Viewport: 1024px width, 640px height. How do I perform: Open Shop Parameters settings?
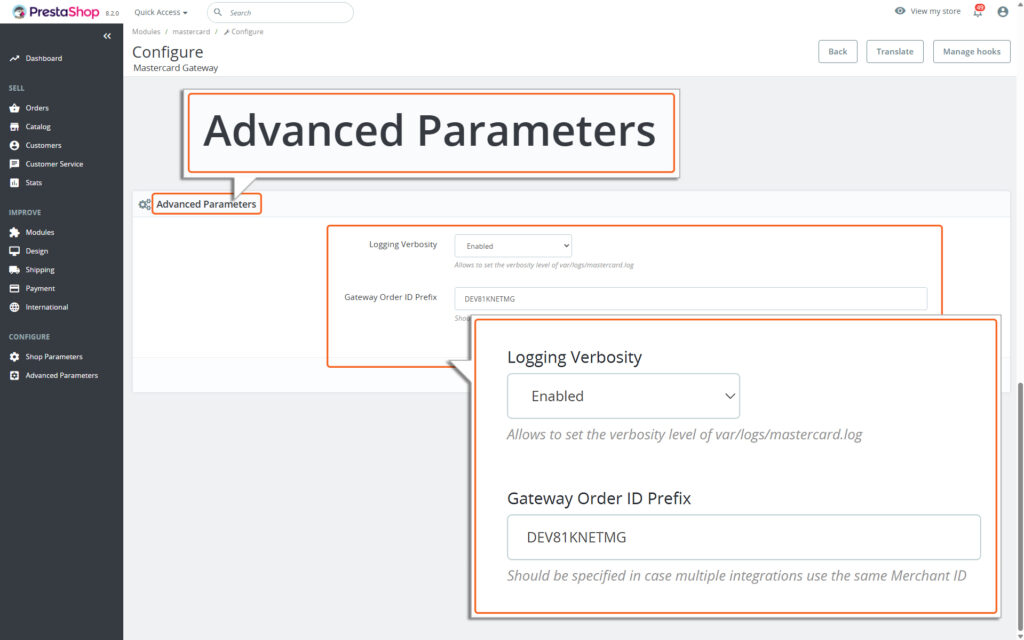point(52,356)
